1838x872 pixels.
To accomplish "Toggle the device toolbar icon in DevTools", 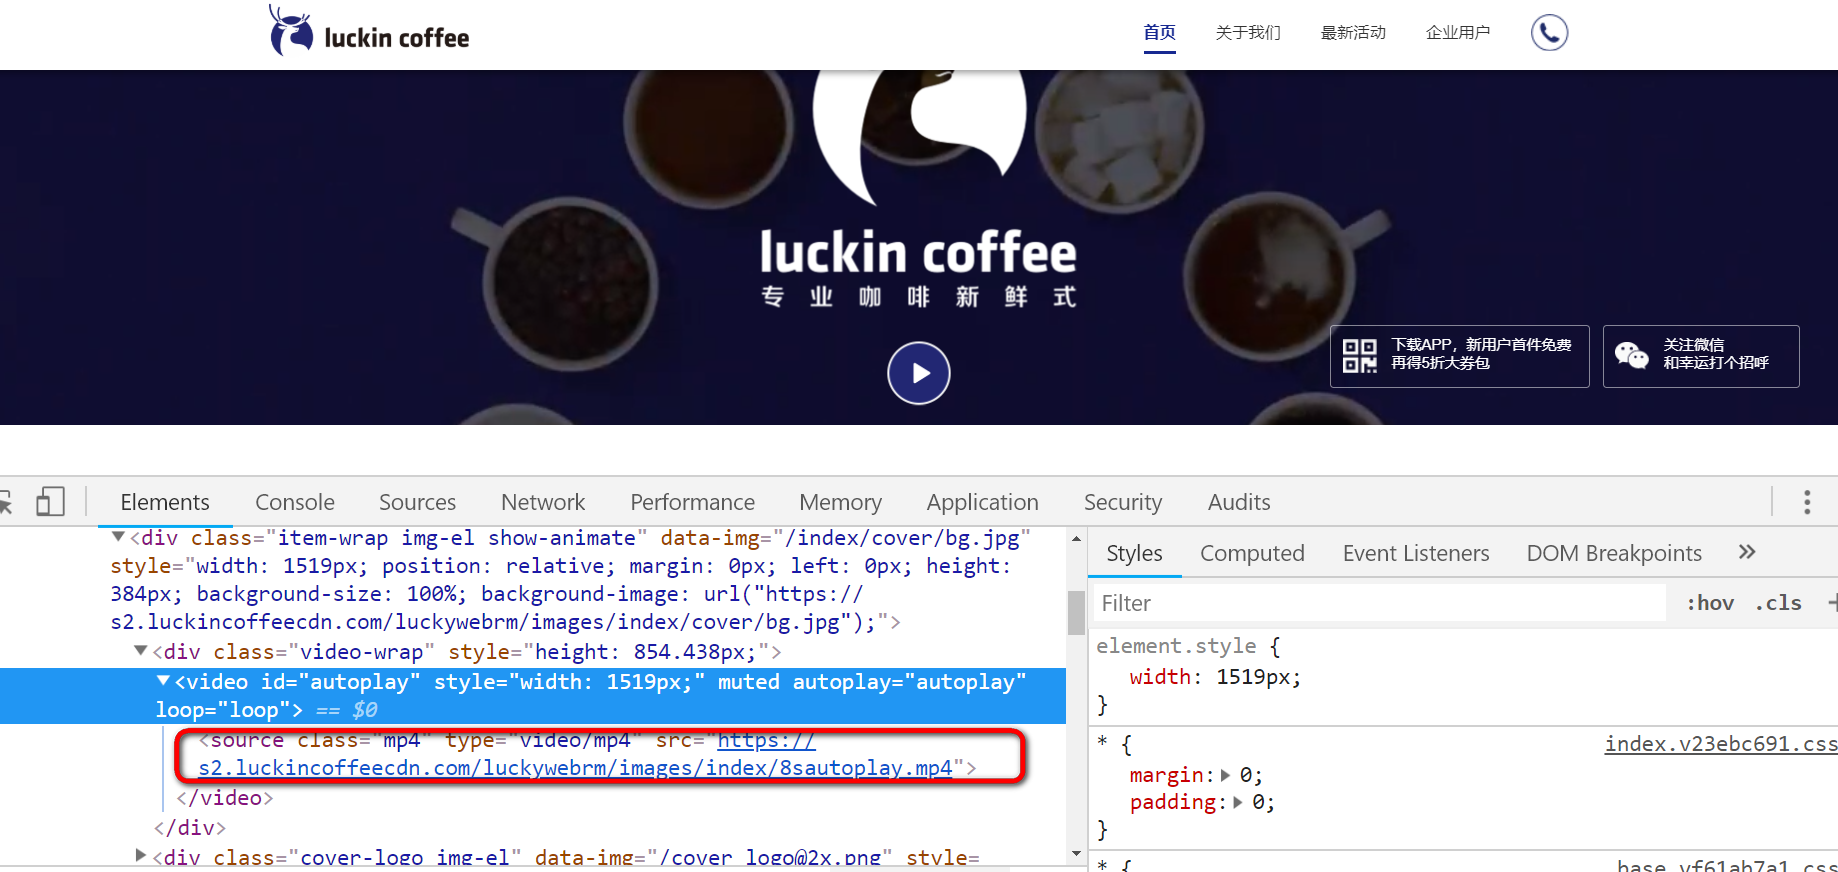I will 50,501.
